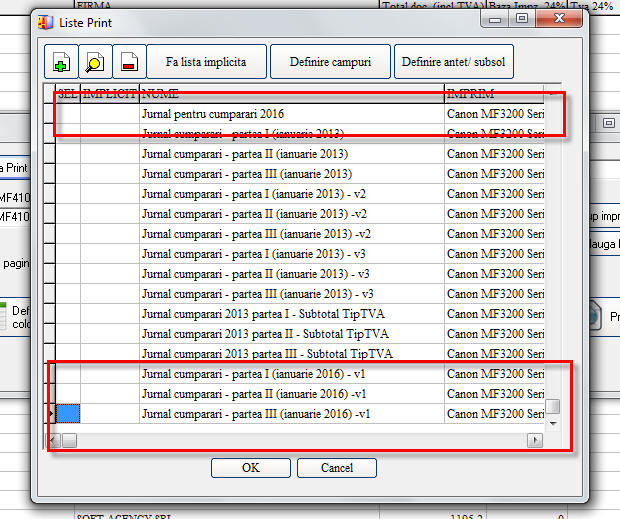Viewport: 620px width, 519px height.
Task: Click the Liste Print title bar icon
Action: [x=45, y=20]
